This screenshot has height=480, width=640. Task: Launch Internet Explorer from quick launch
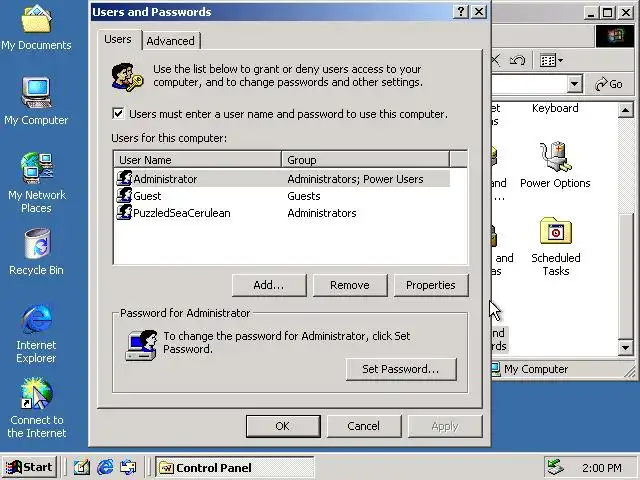[105, 467]
